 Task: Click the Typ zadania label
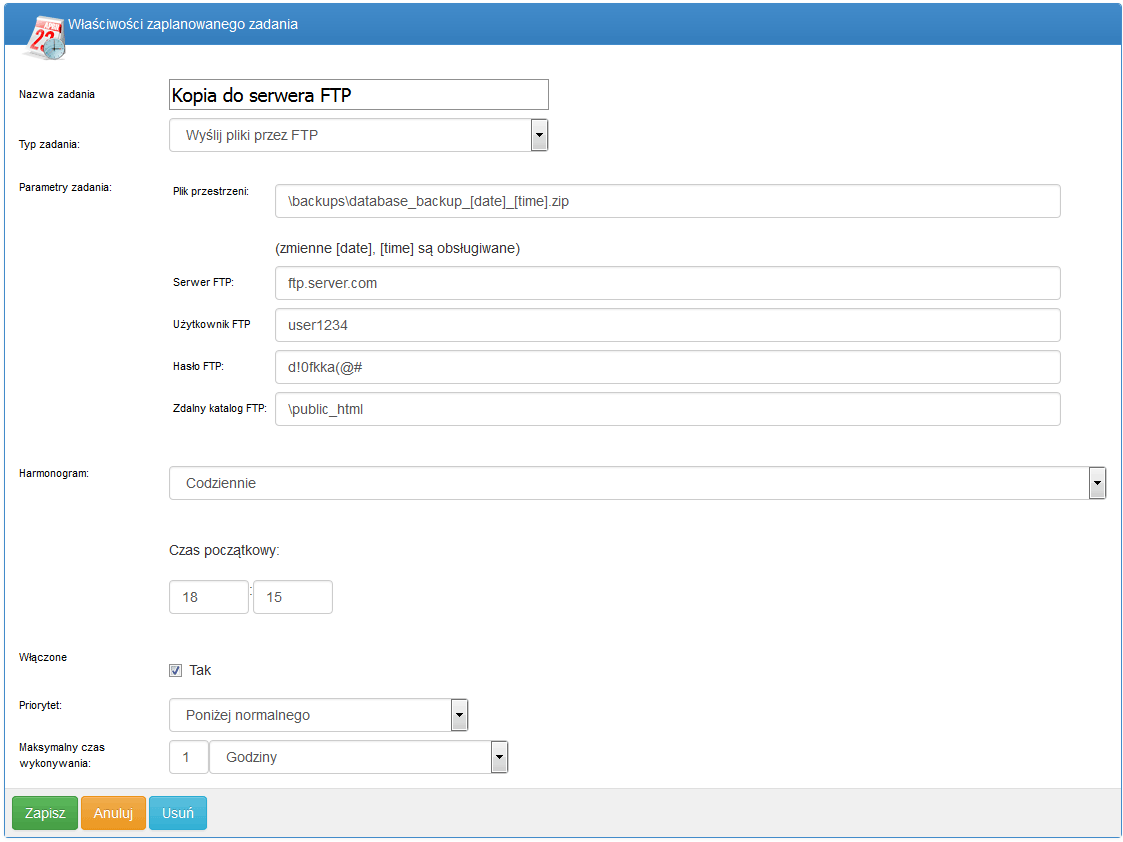tap(49, 145)
